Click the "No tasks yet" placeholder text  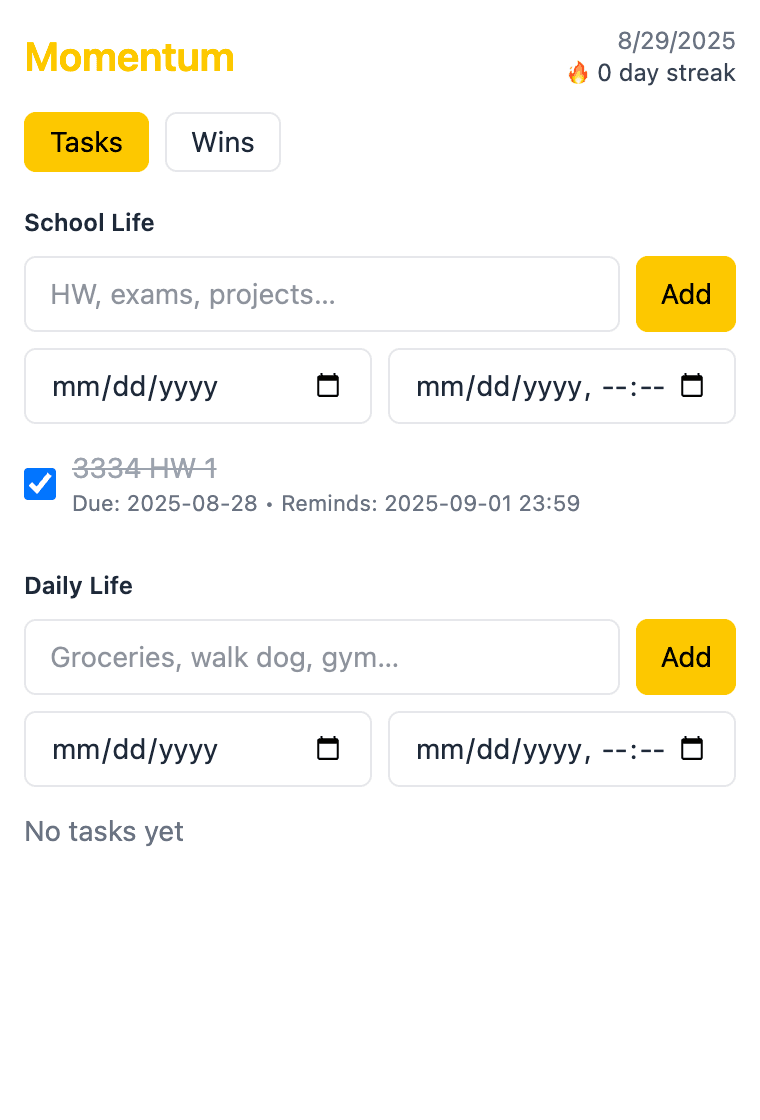[x=104, y=831]
